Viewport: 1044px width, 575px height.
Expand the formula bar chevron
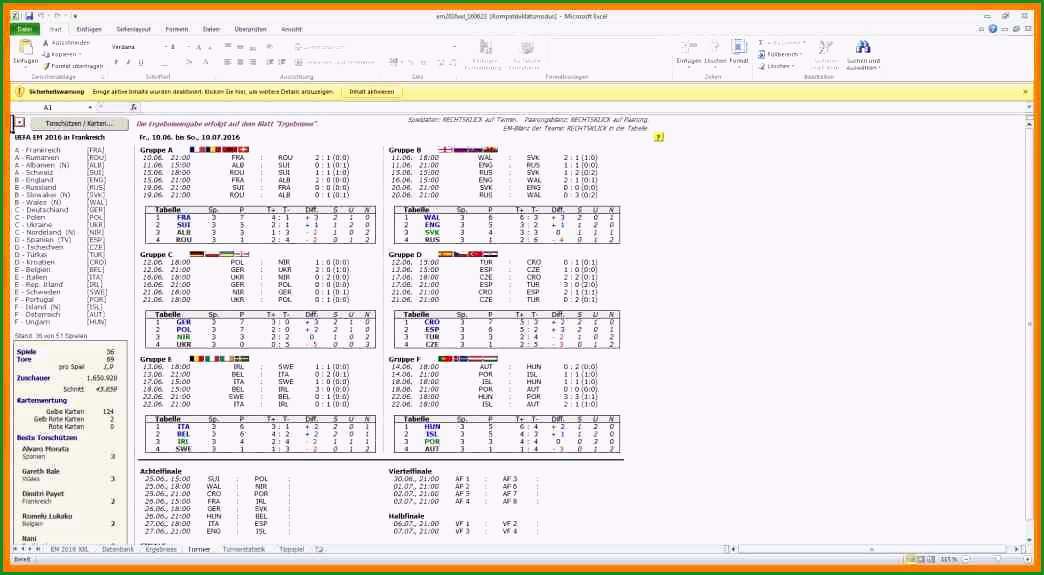click(x=1029, y=107)
